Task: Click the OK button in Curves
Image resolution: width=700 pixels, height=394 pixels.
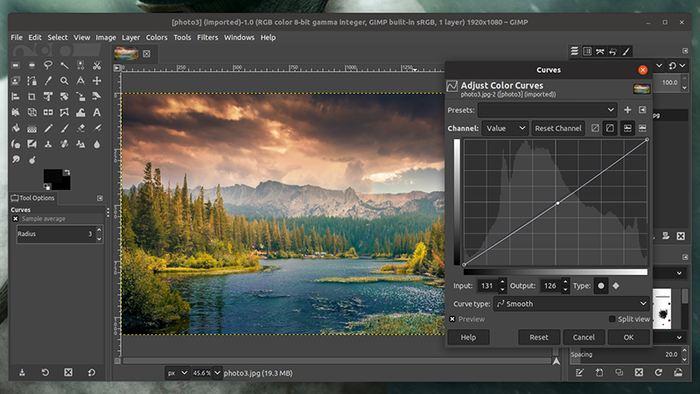Action: point(629,337)
